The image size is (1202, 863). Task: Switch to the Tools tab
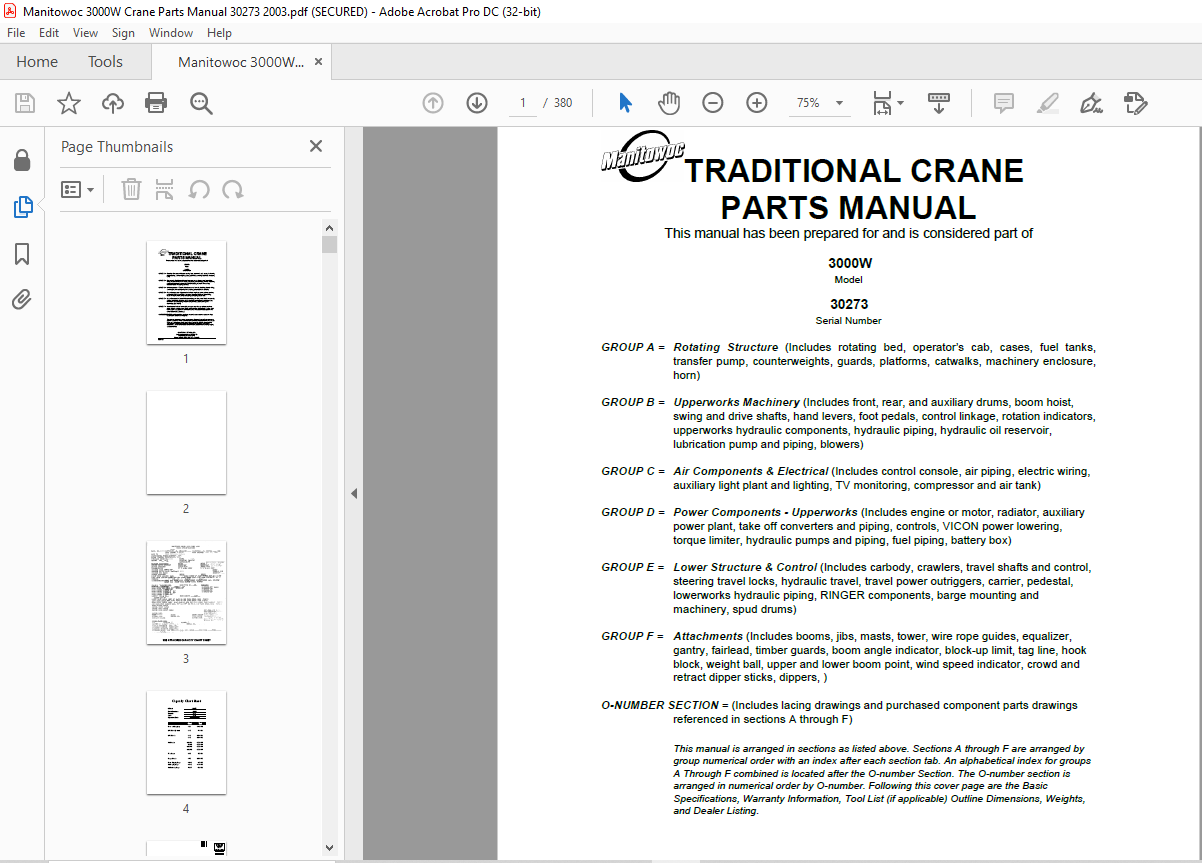(x=105, y=62)
